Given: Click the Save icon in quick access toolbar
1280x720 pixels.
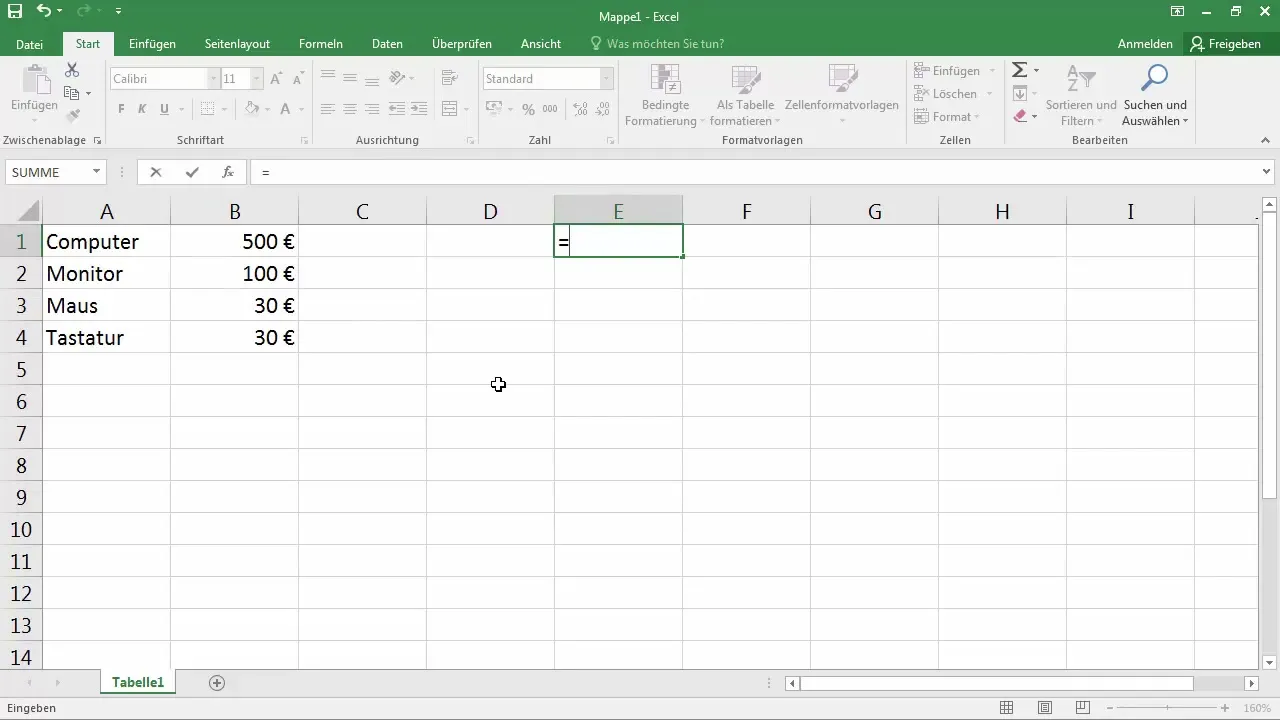Looking at the screenshot, I should (15, 12).
